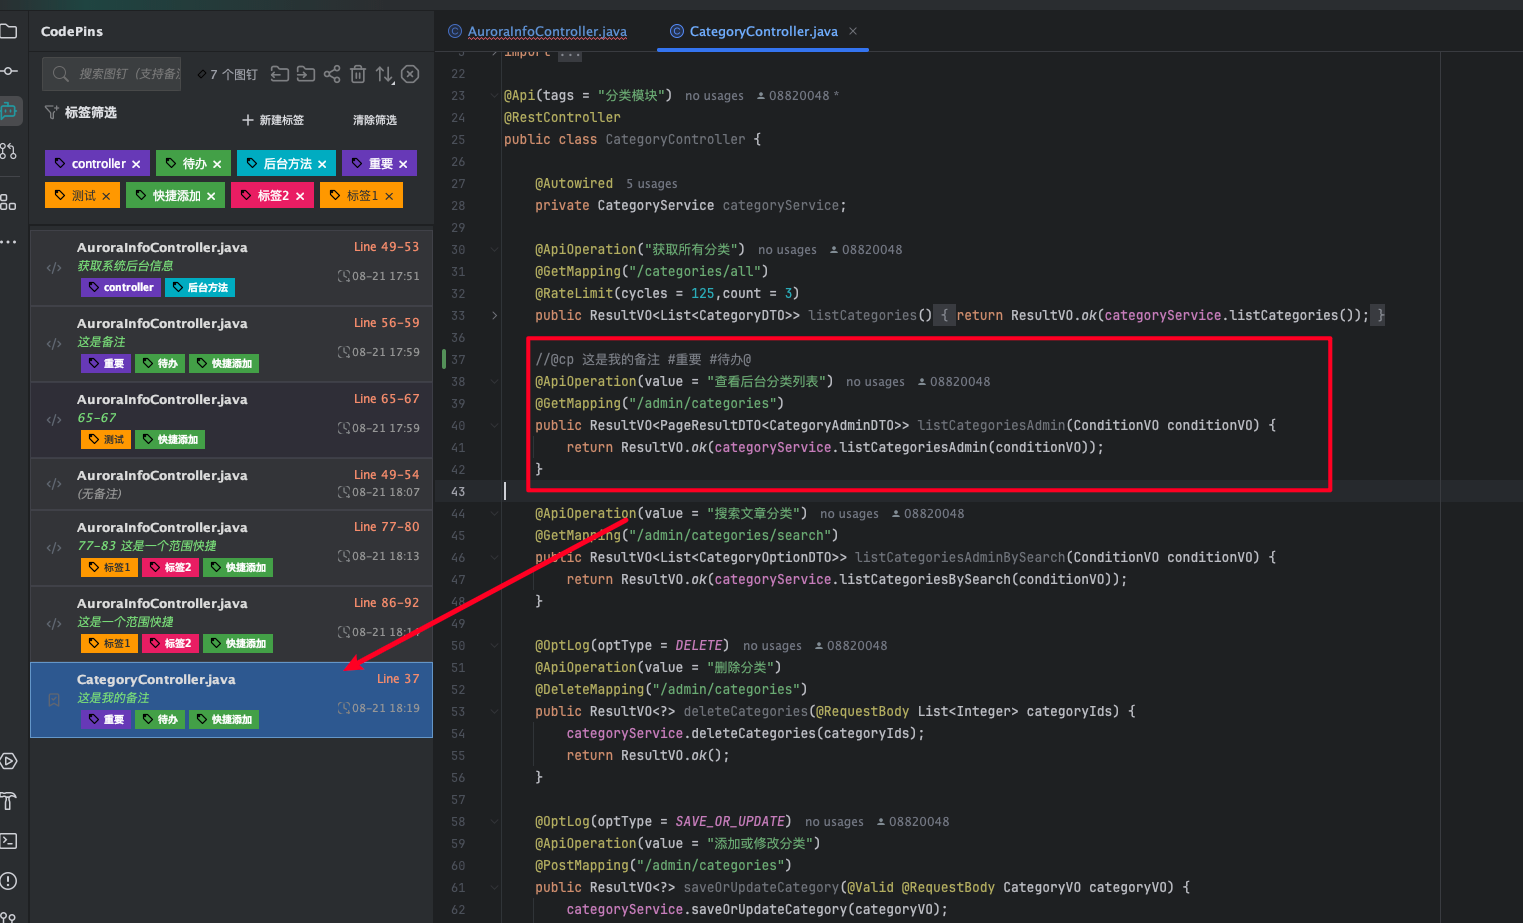
Task: Click the 后台方法 tag on first pin
Action: coord(200,287)
